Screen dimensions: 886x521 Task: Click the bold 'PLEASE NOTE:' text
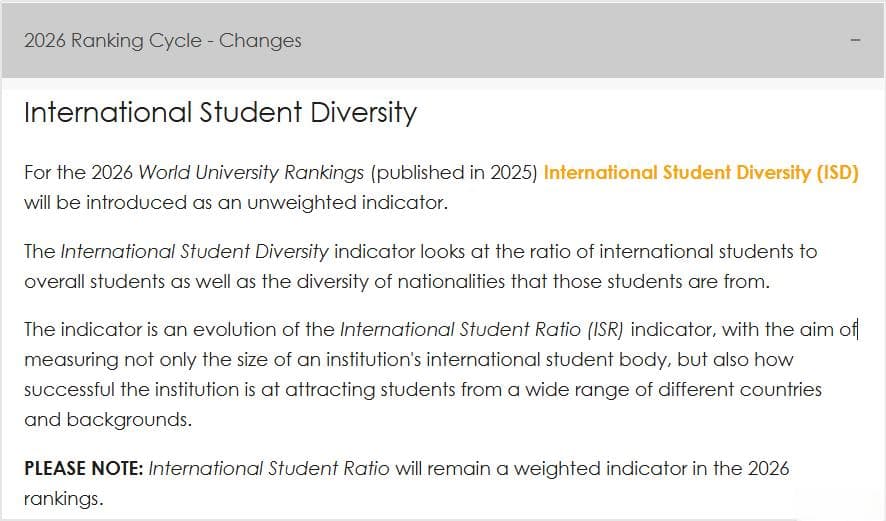click(x=84, y=468)
